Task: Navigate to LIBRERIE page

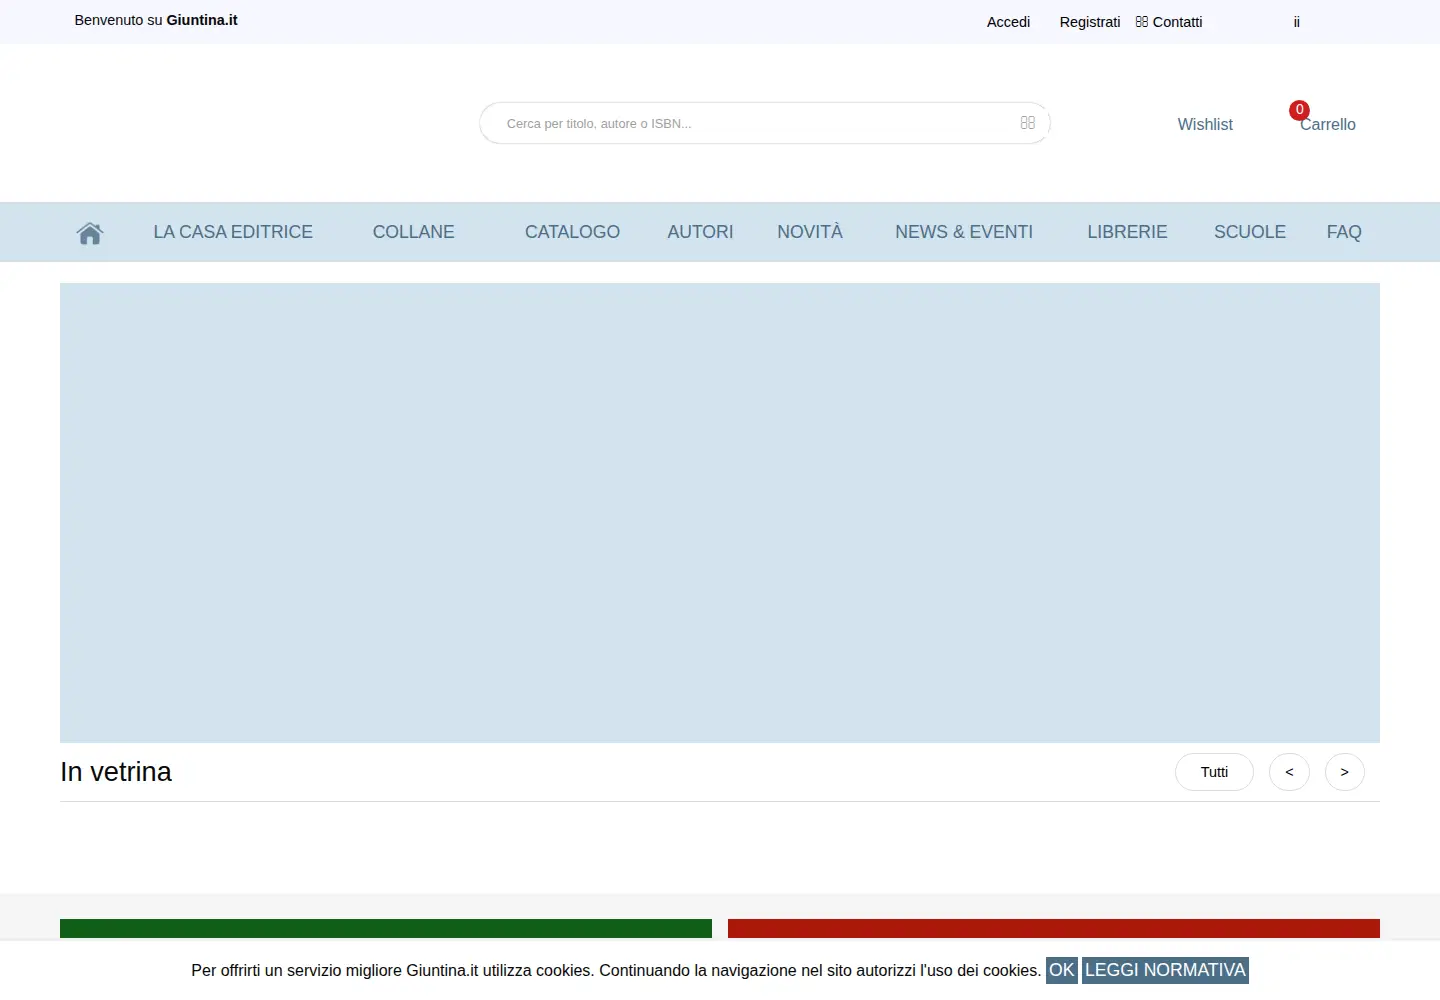Action: [x=1127, y=232]
